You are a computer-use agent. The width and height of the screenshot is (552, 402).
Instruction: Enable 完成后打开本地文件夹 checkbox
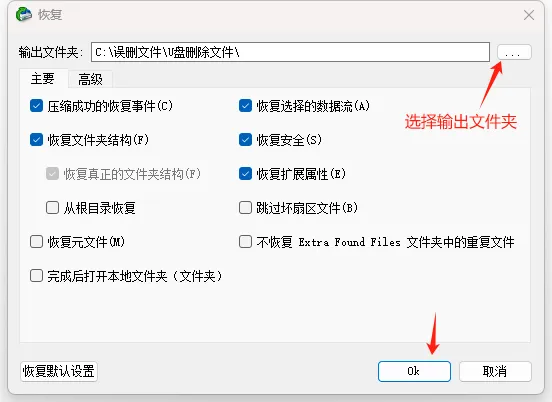[x=36, y=276]
